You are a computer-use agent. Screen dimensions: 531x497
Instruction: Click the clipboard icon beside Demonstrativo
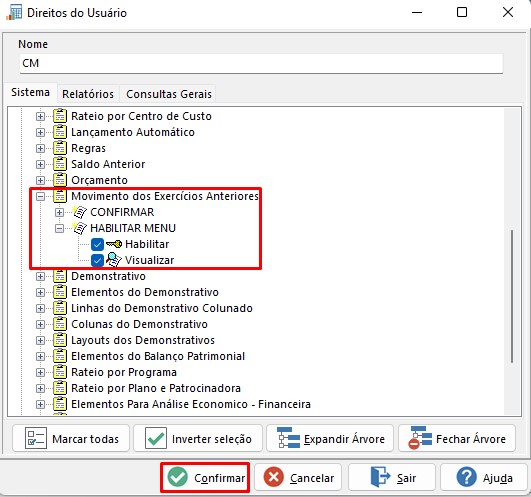pyautogui.click(x=60, y=276)
